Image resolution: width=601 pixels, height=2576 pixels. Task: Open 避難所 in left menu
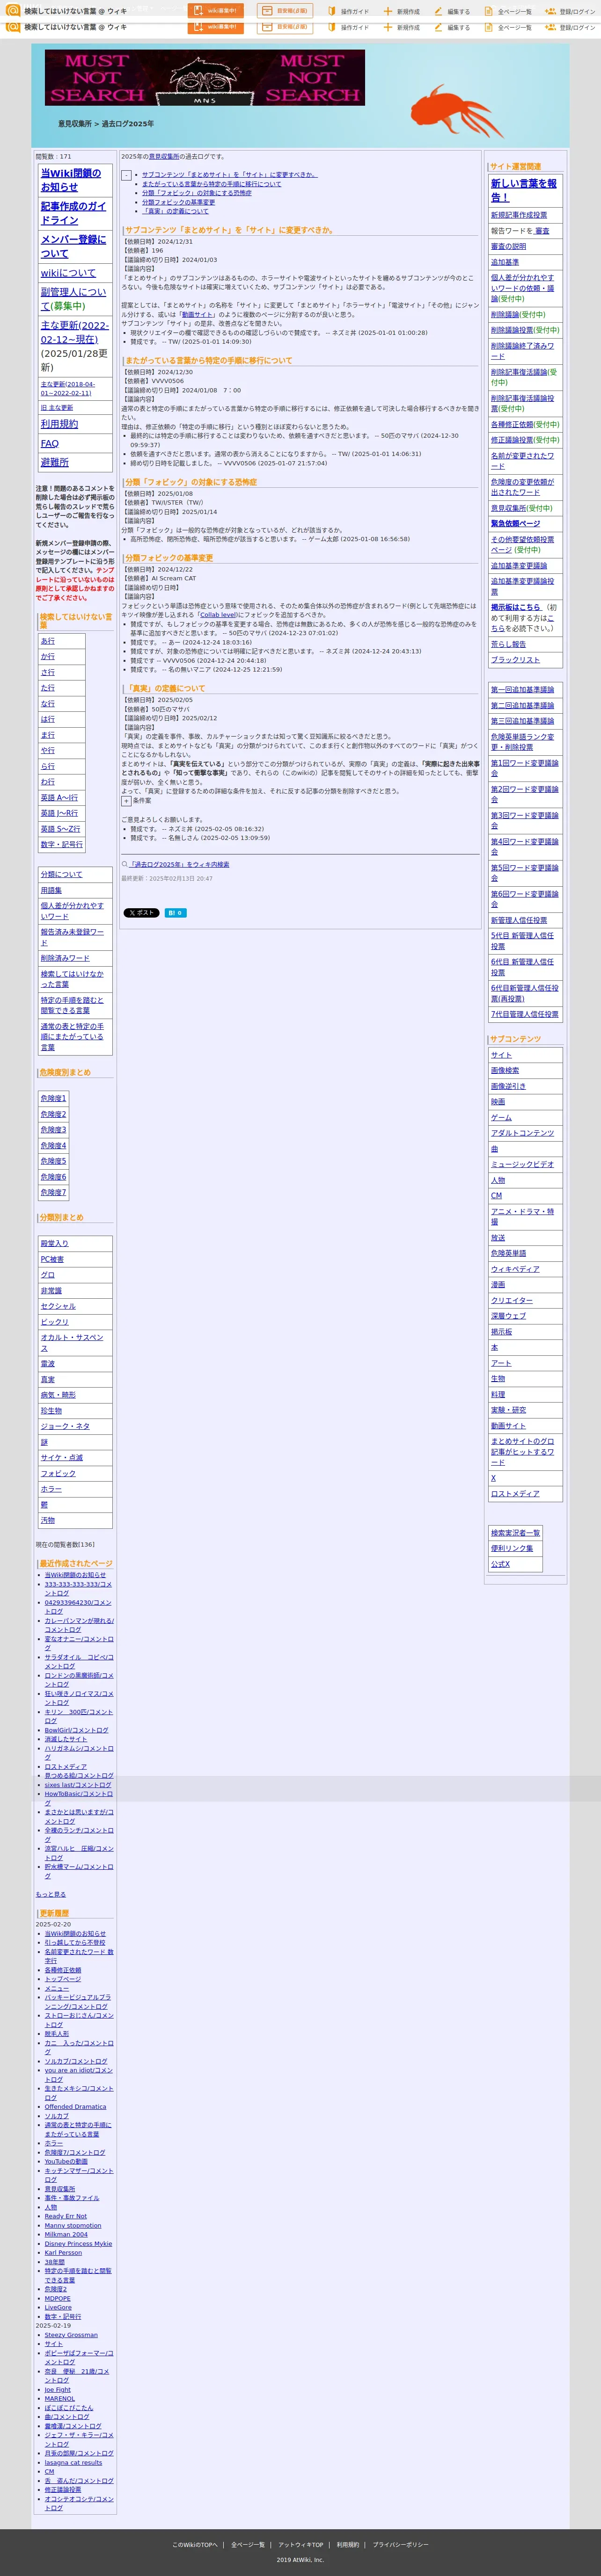point(55,462)
